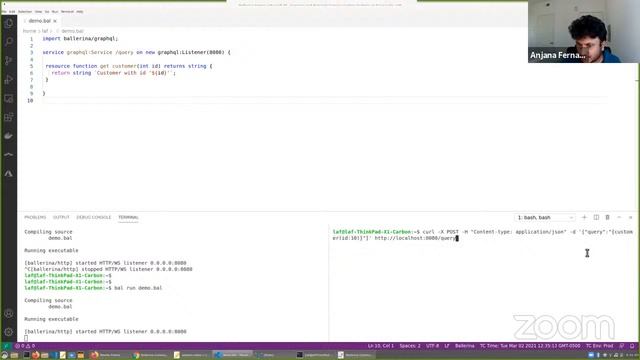
Task: Open the Docker whale icon view
Action: (x=9, y=136)
